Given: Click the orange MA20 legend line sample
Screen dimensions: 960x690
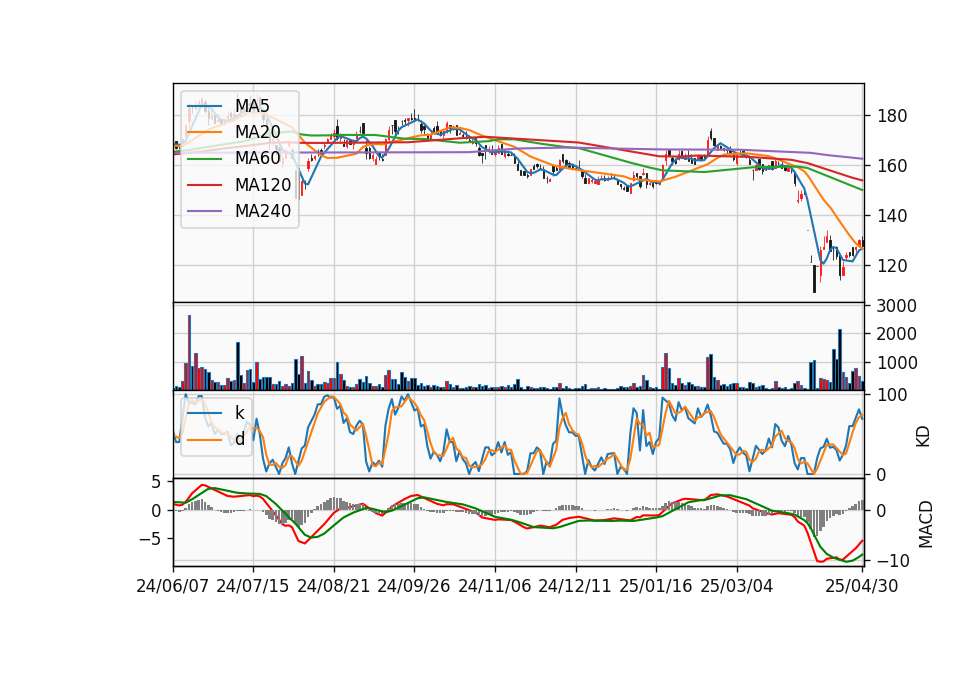Looking at the screenshot, I should (x=205, y=132).
